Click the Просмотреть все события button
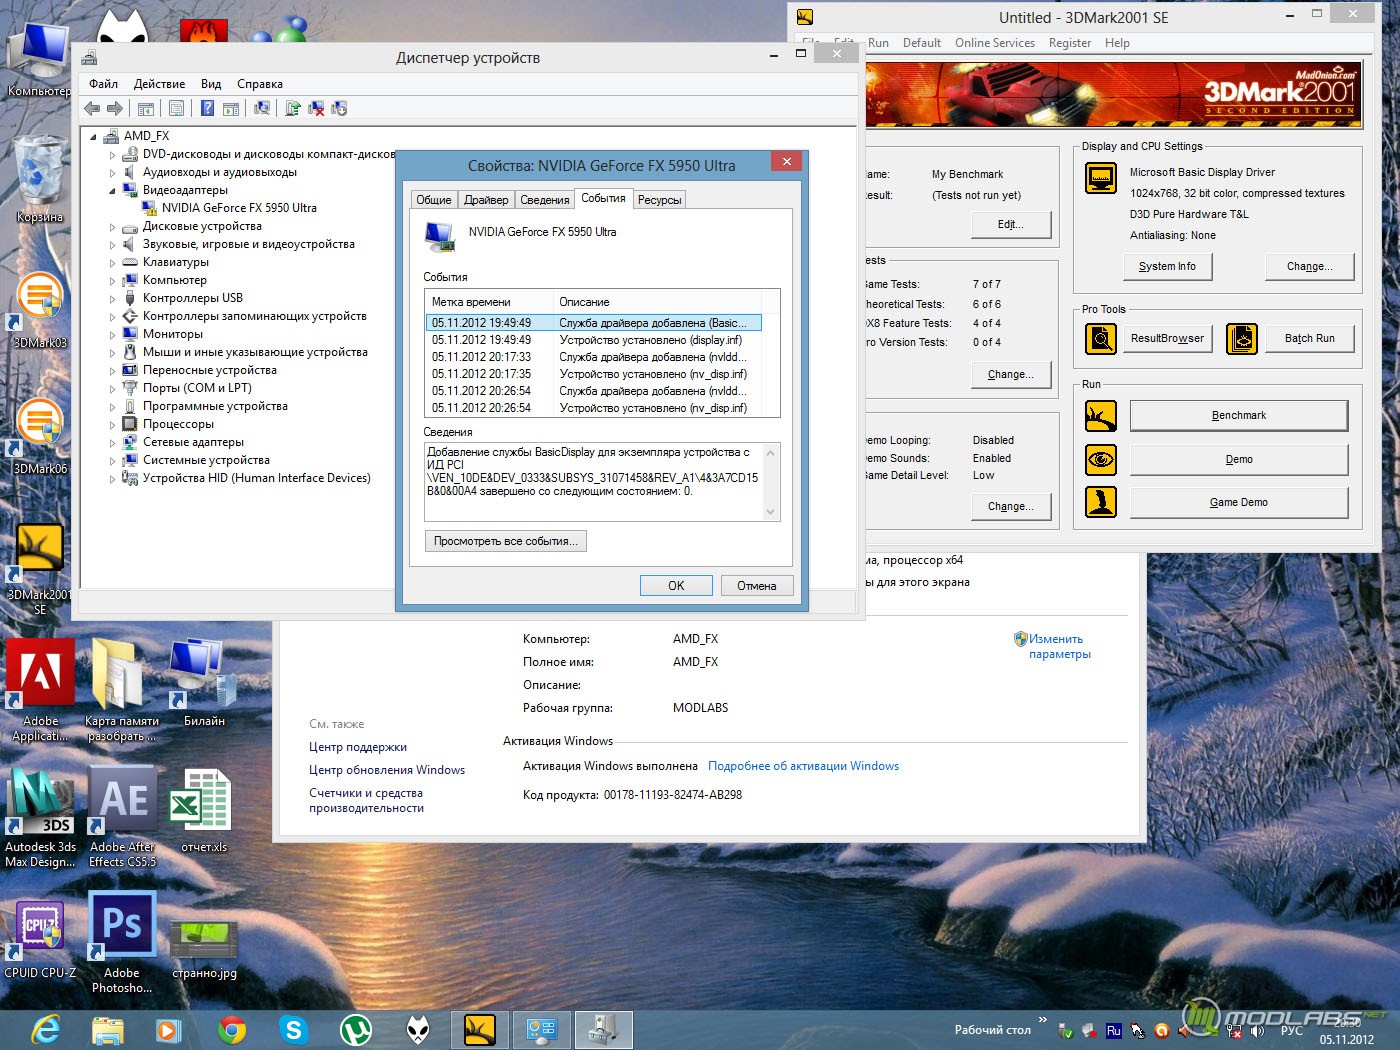 pos(505,541)
